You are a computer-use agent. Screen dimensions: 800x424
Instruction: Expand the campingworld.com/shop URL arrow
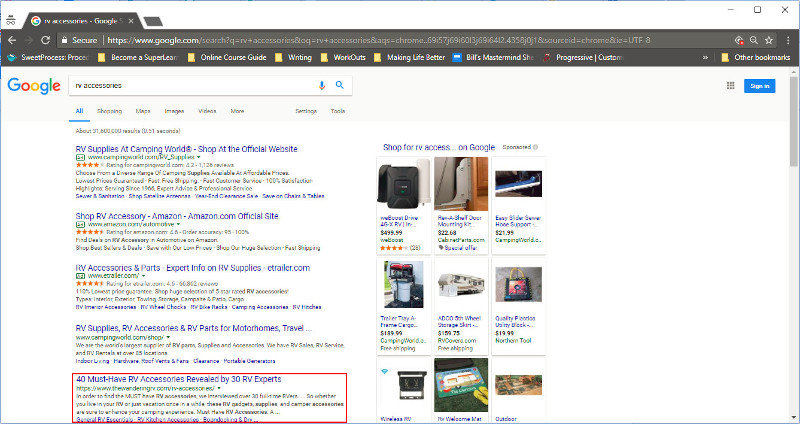coord(168,338)
